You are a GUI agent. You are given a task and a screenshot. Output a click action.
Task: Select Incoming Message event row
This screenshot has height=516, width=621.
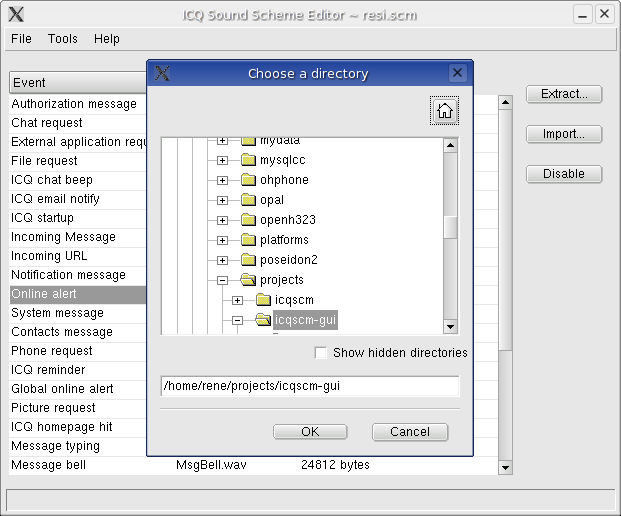point(78,237)
